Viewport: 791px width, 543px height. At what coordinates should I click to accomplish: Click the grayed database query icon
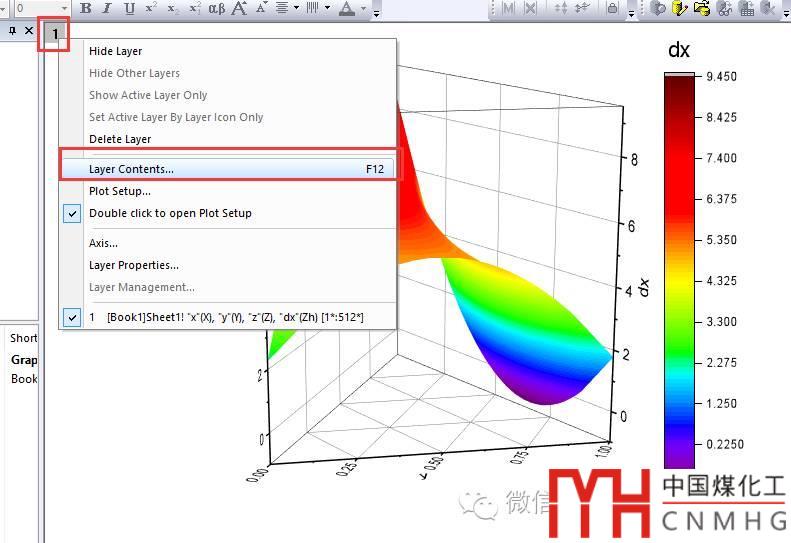658,8
